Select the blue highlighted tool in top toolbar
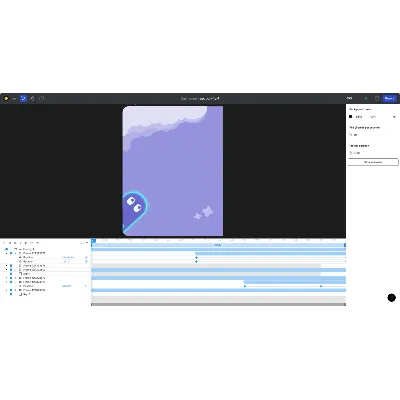The width and height of the screenshot is (400, 400). point(23,98)
